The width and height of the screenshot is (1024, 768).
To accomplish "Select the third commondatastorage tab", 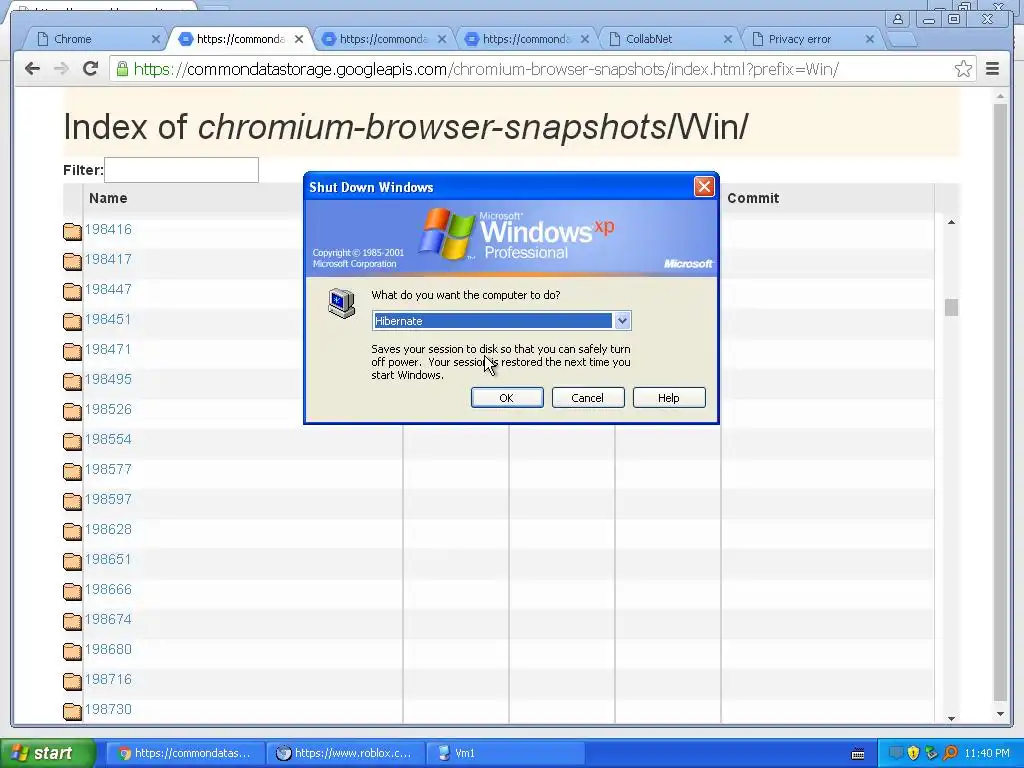I will point(526,39).
